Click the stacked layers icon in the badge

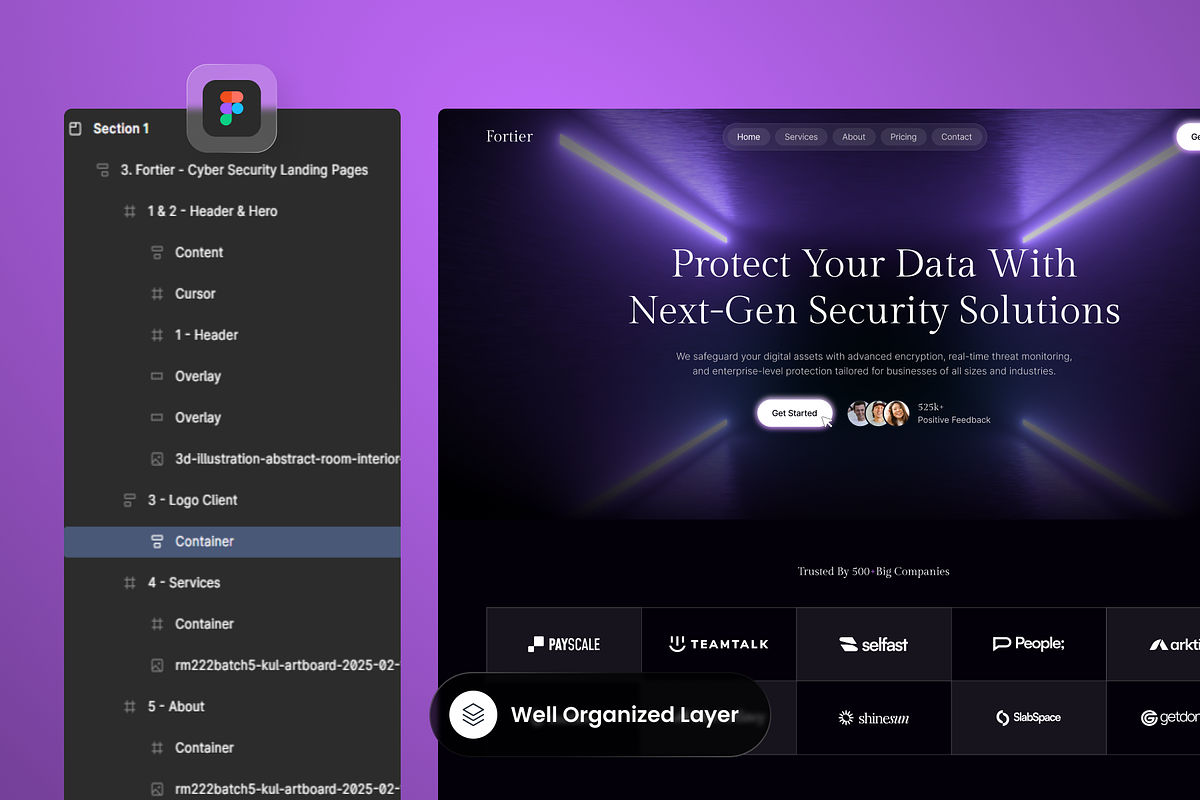pos(473,714)
